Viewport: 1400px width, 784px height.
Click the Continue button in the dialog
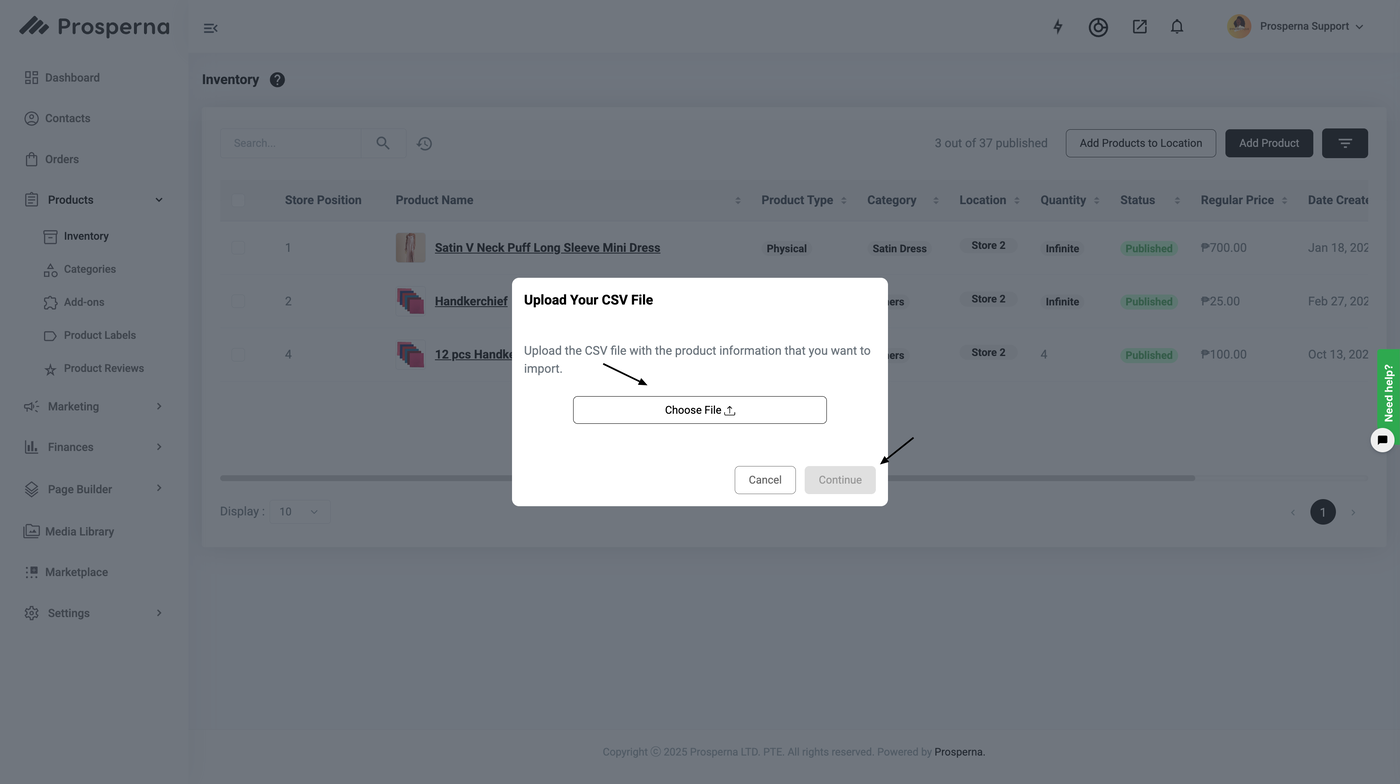point(840,480)
